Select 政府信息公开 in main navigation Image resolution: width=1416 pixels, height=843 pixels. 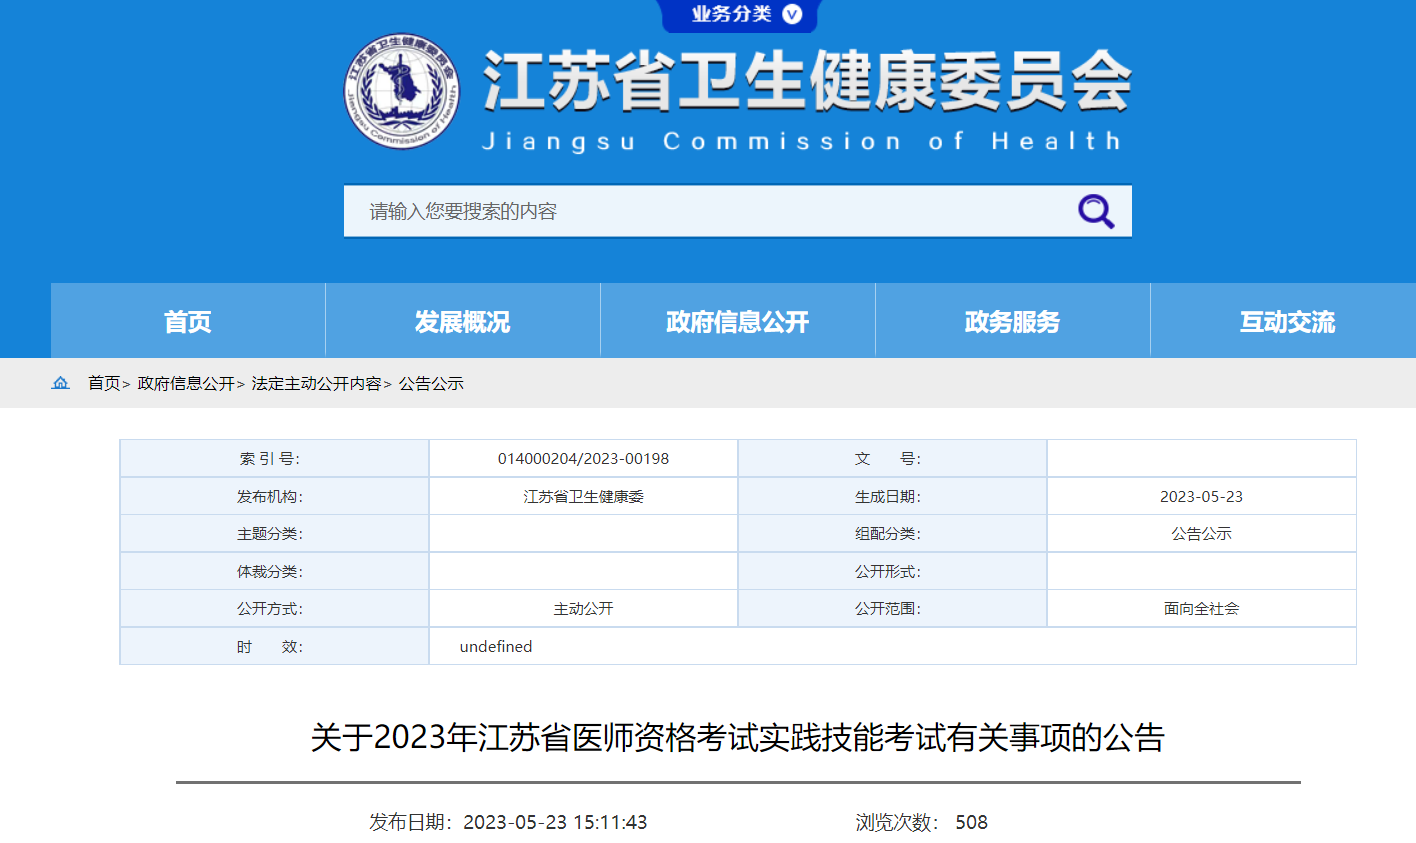(737, 322)
